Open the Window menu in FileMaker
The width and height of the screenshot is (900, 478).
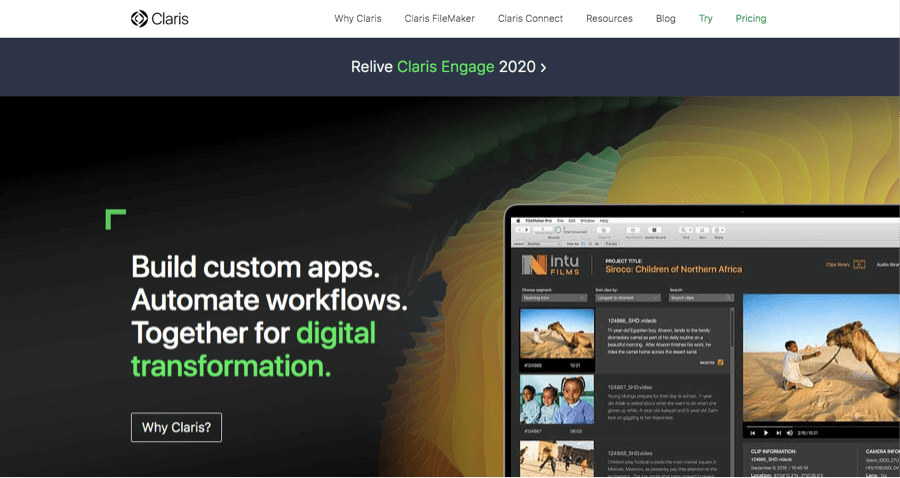point(588,221)
